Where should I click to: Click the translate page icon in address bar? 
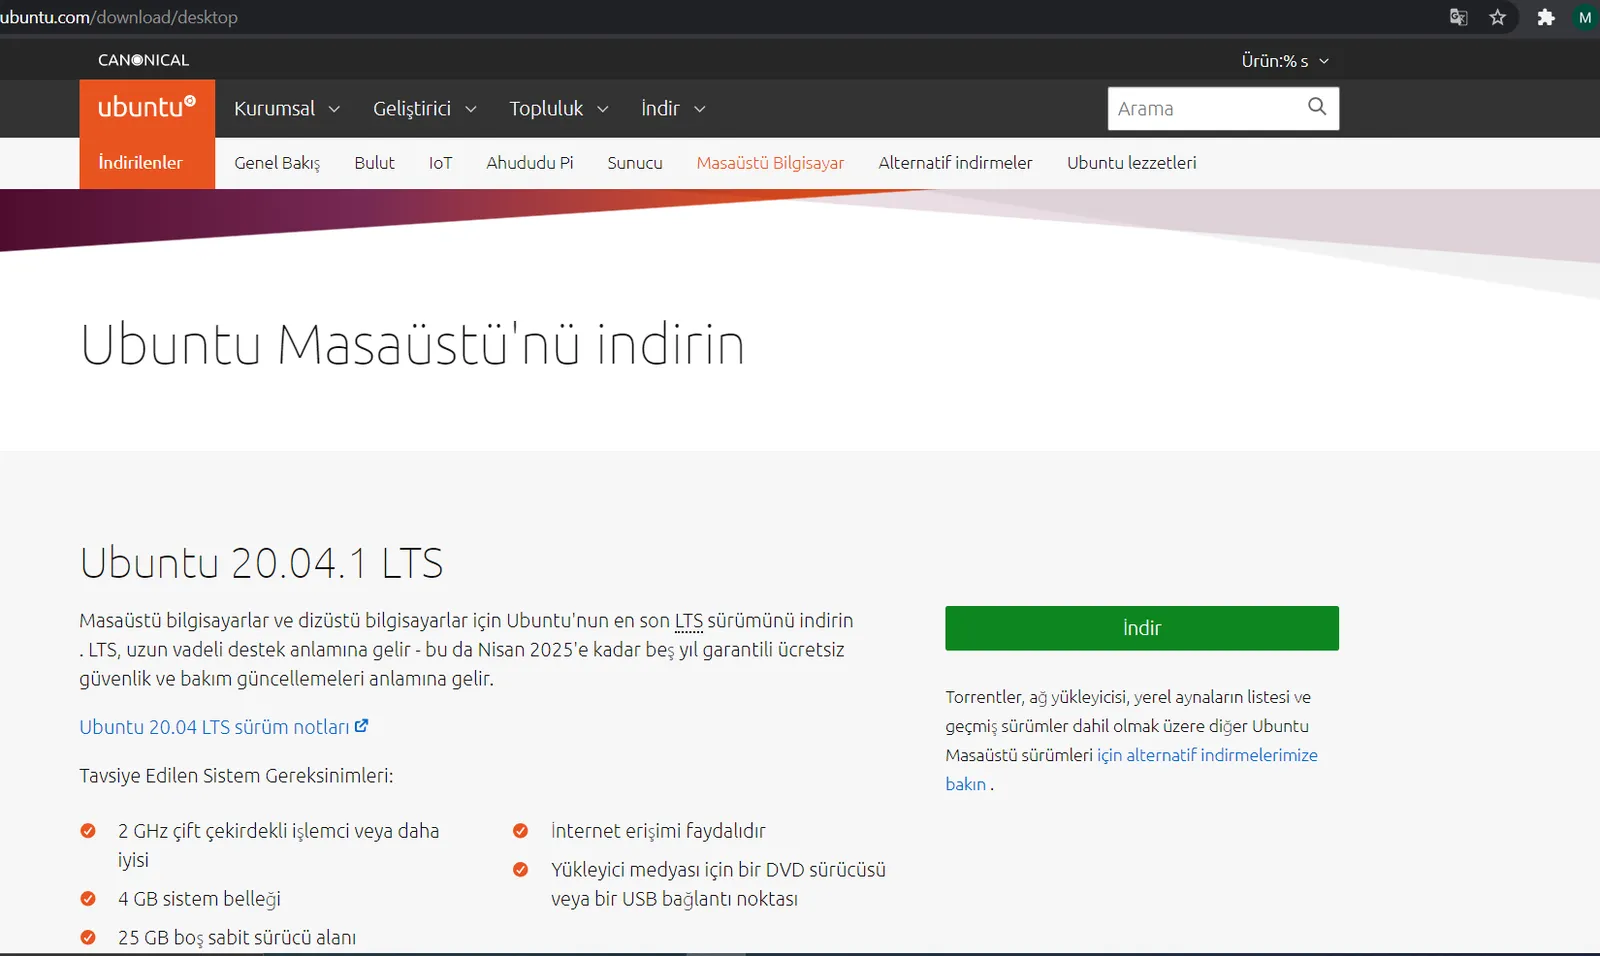pyautogui.click(x=1458, y=17)
